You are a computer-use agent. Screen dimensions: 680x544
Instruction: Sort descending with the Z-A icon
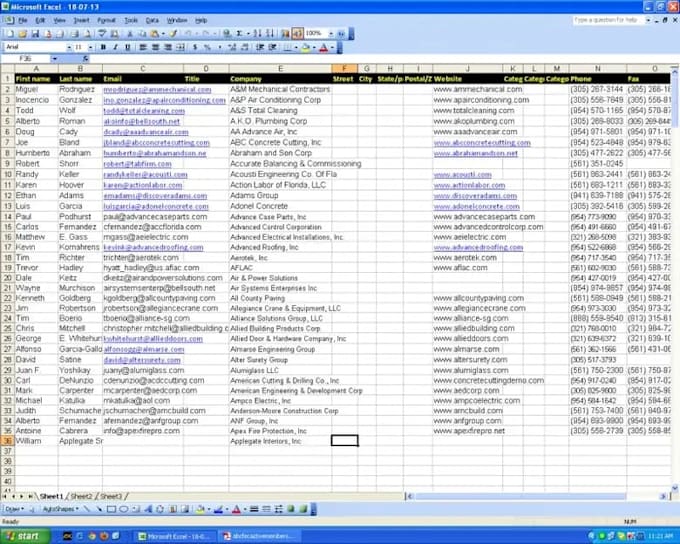[x=270, y=33]
